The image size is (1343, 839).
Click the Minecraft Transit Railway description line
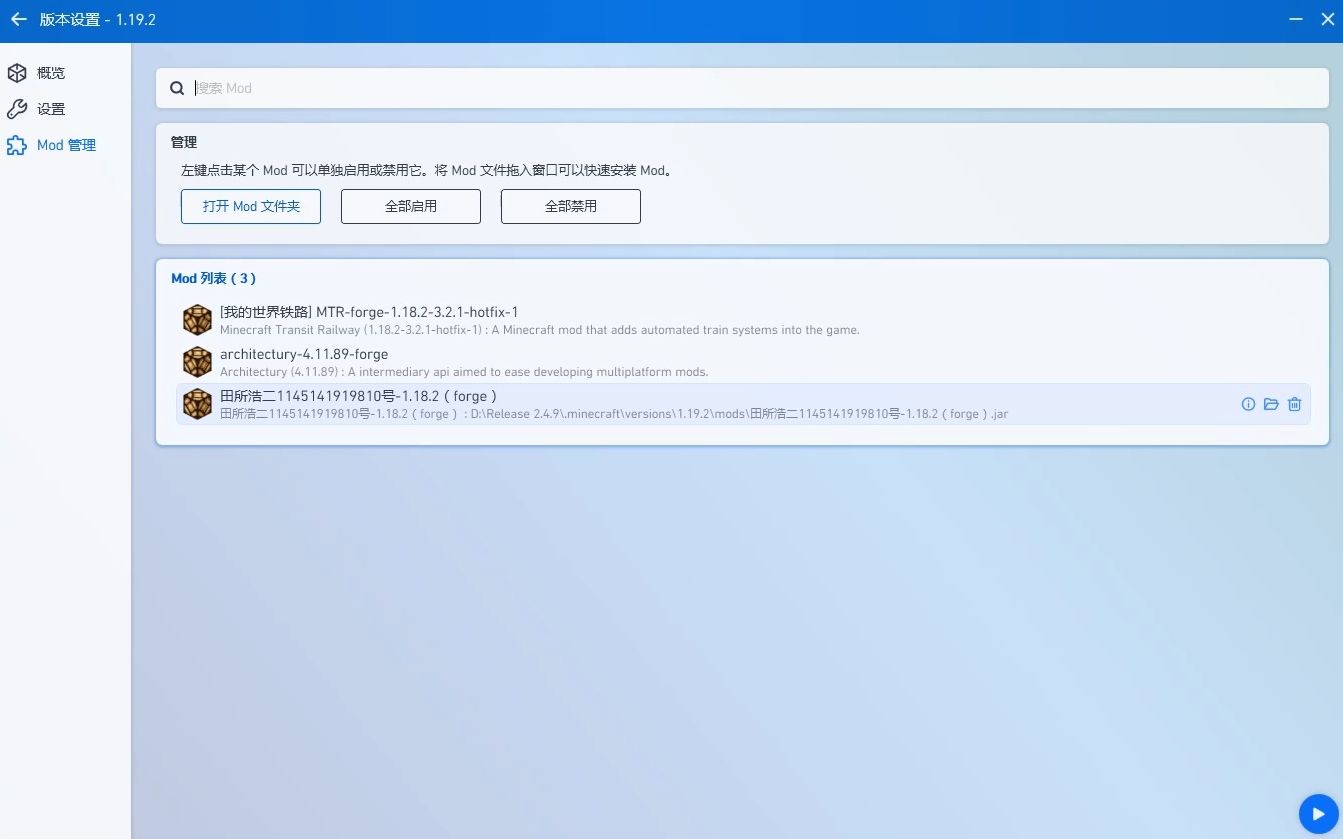[x=540, y=330]
